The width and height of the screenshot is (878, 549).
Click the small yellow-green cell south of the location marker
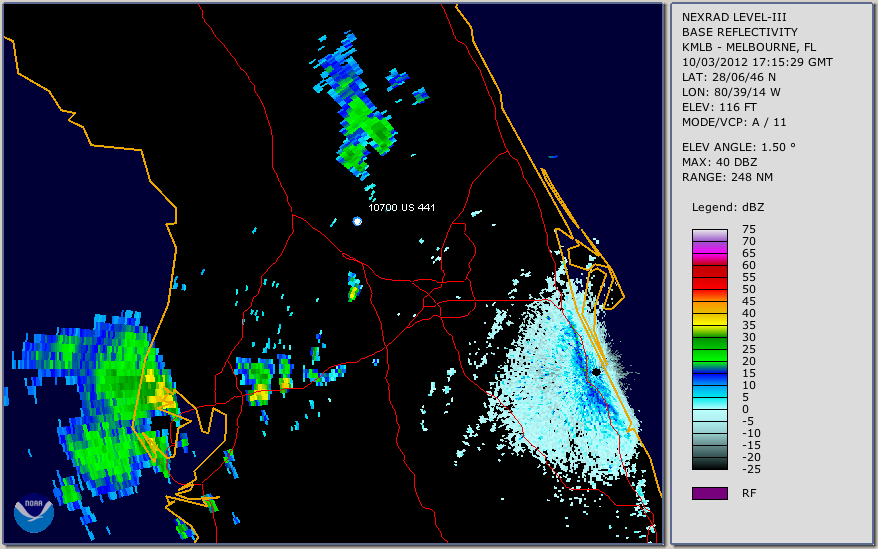coord(354,287)
